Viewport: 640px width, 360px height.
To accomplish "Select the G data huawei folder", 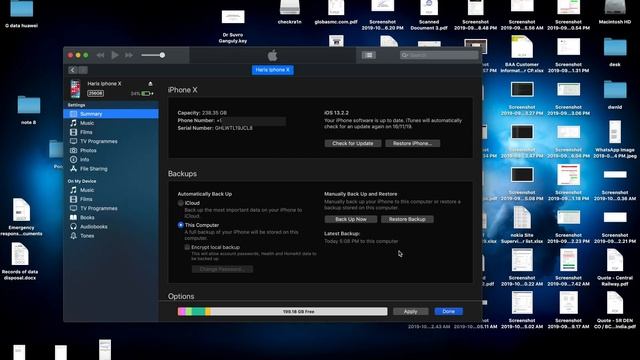I will (x=22, y=14).
